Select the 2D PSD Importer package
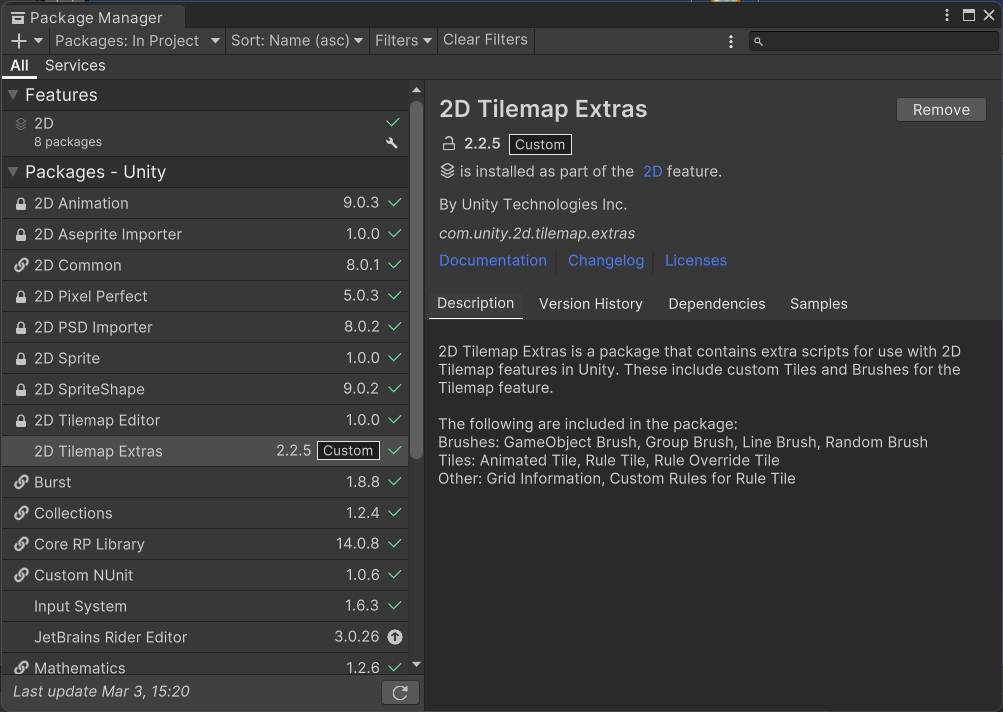 (205, 328)
